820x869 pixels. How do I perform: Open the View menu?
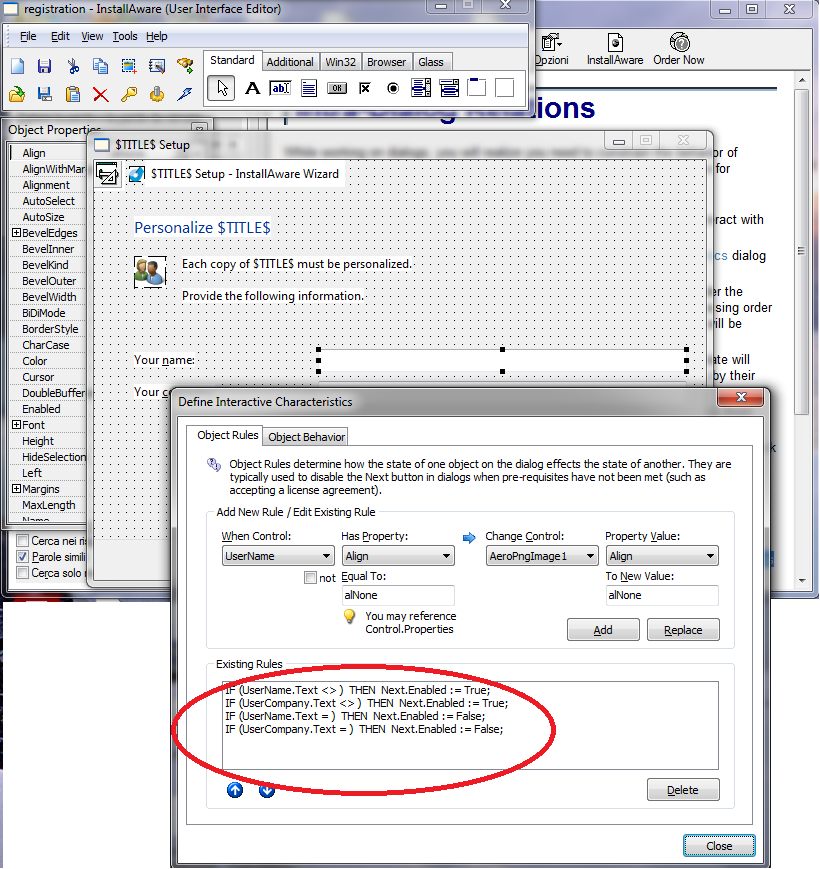92,37
